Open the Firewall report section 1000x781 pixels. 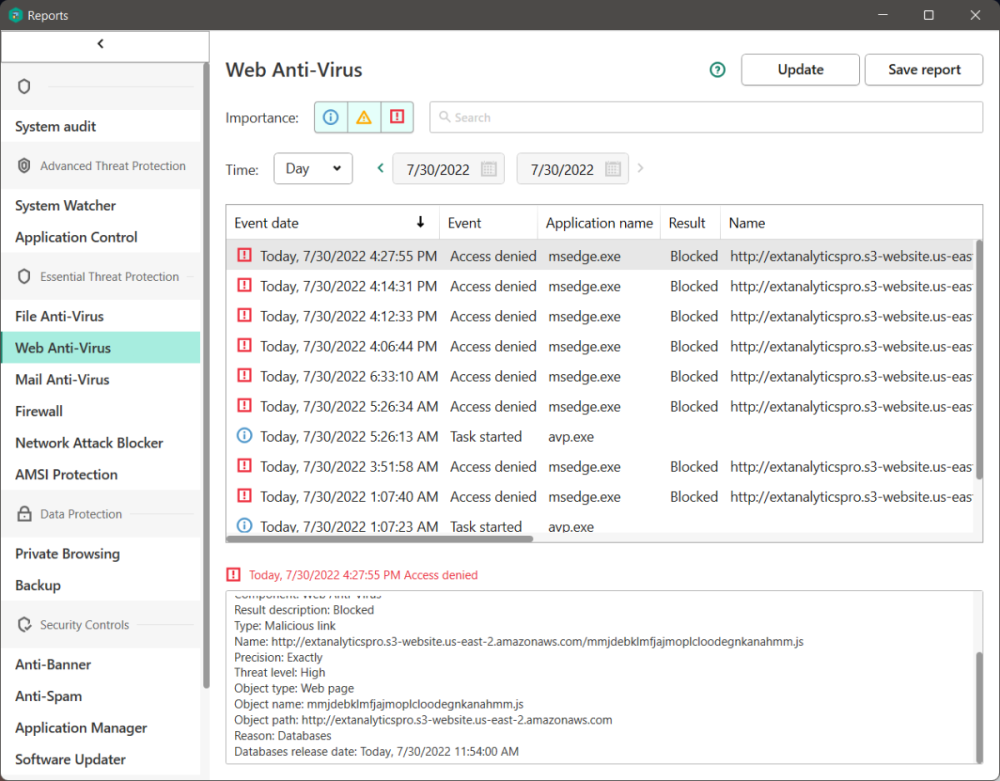pos(39,411)
